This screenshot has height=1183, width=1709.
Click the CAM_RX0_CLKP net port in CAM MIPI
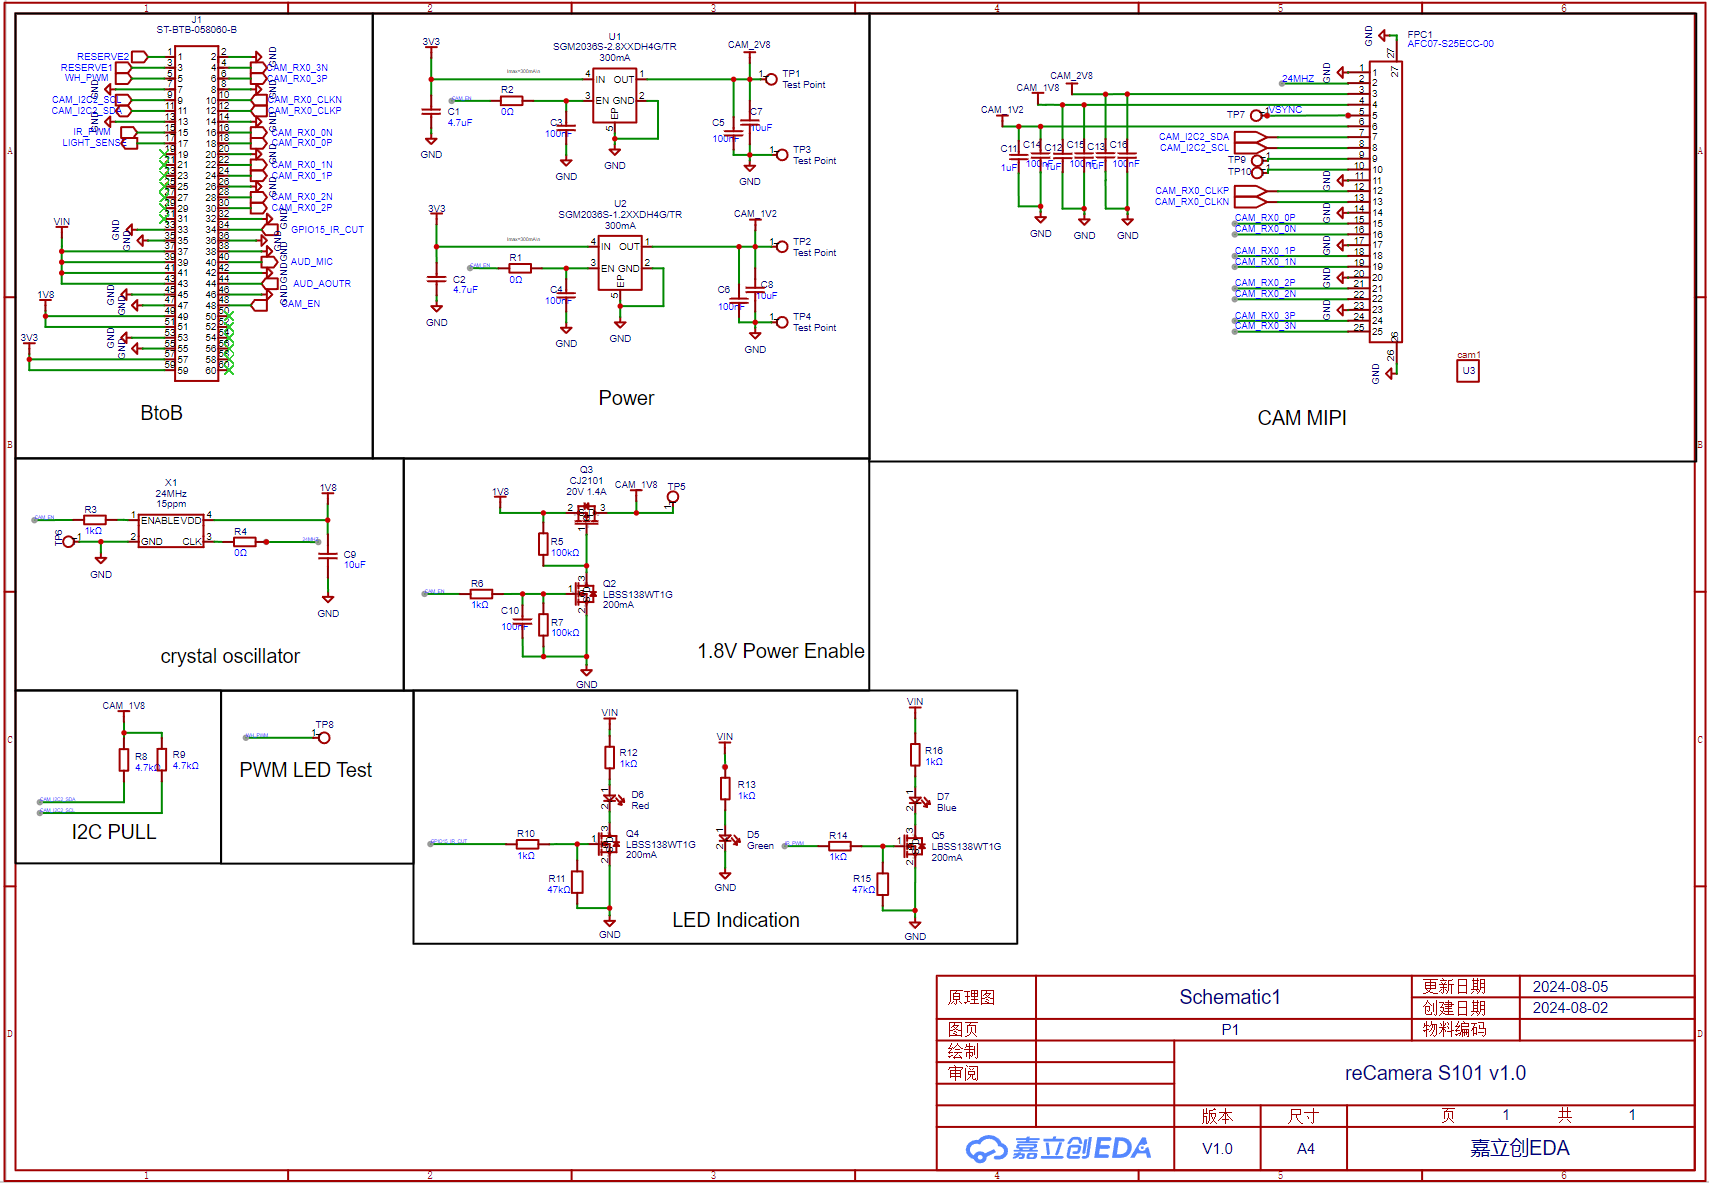(x=1192, y=190)
